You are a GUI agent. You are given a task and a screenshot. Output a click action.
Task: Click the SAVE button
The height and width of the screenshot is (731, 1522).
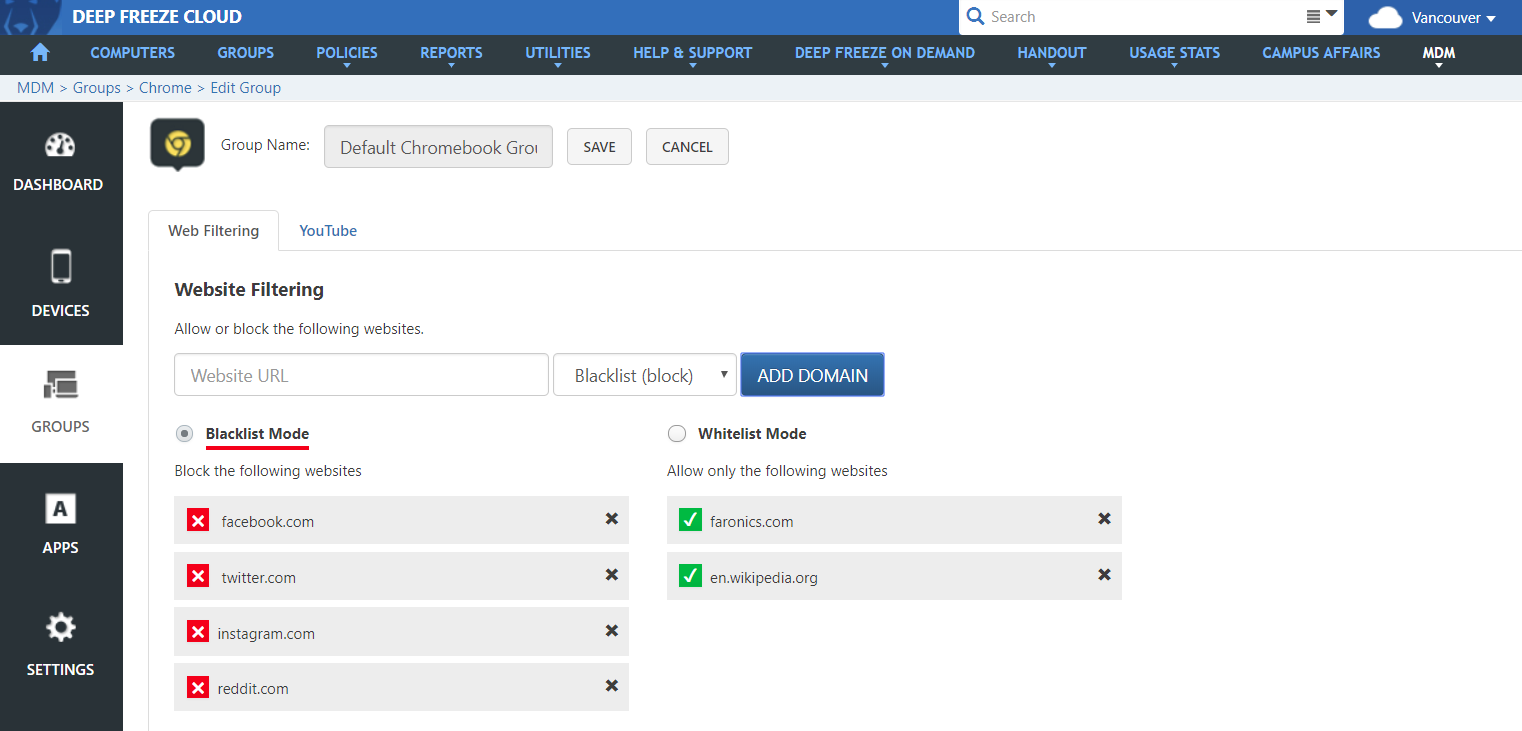pyautogui.click(x=599, y=146)
